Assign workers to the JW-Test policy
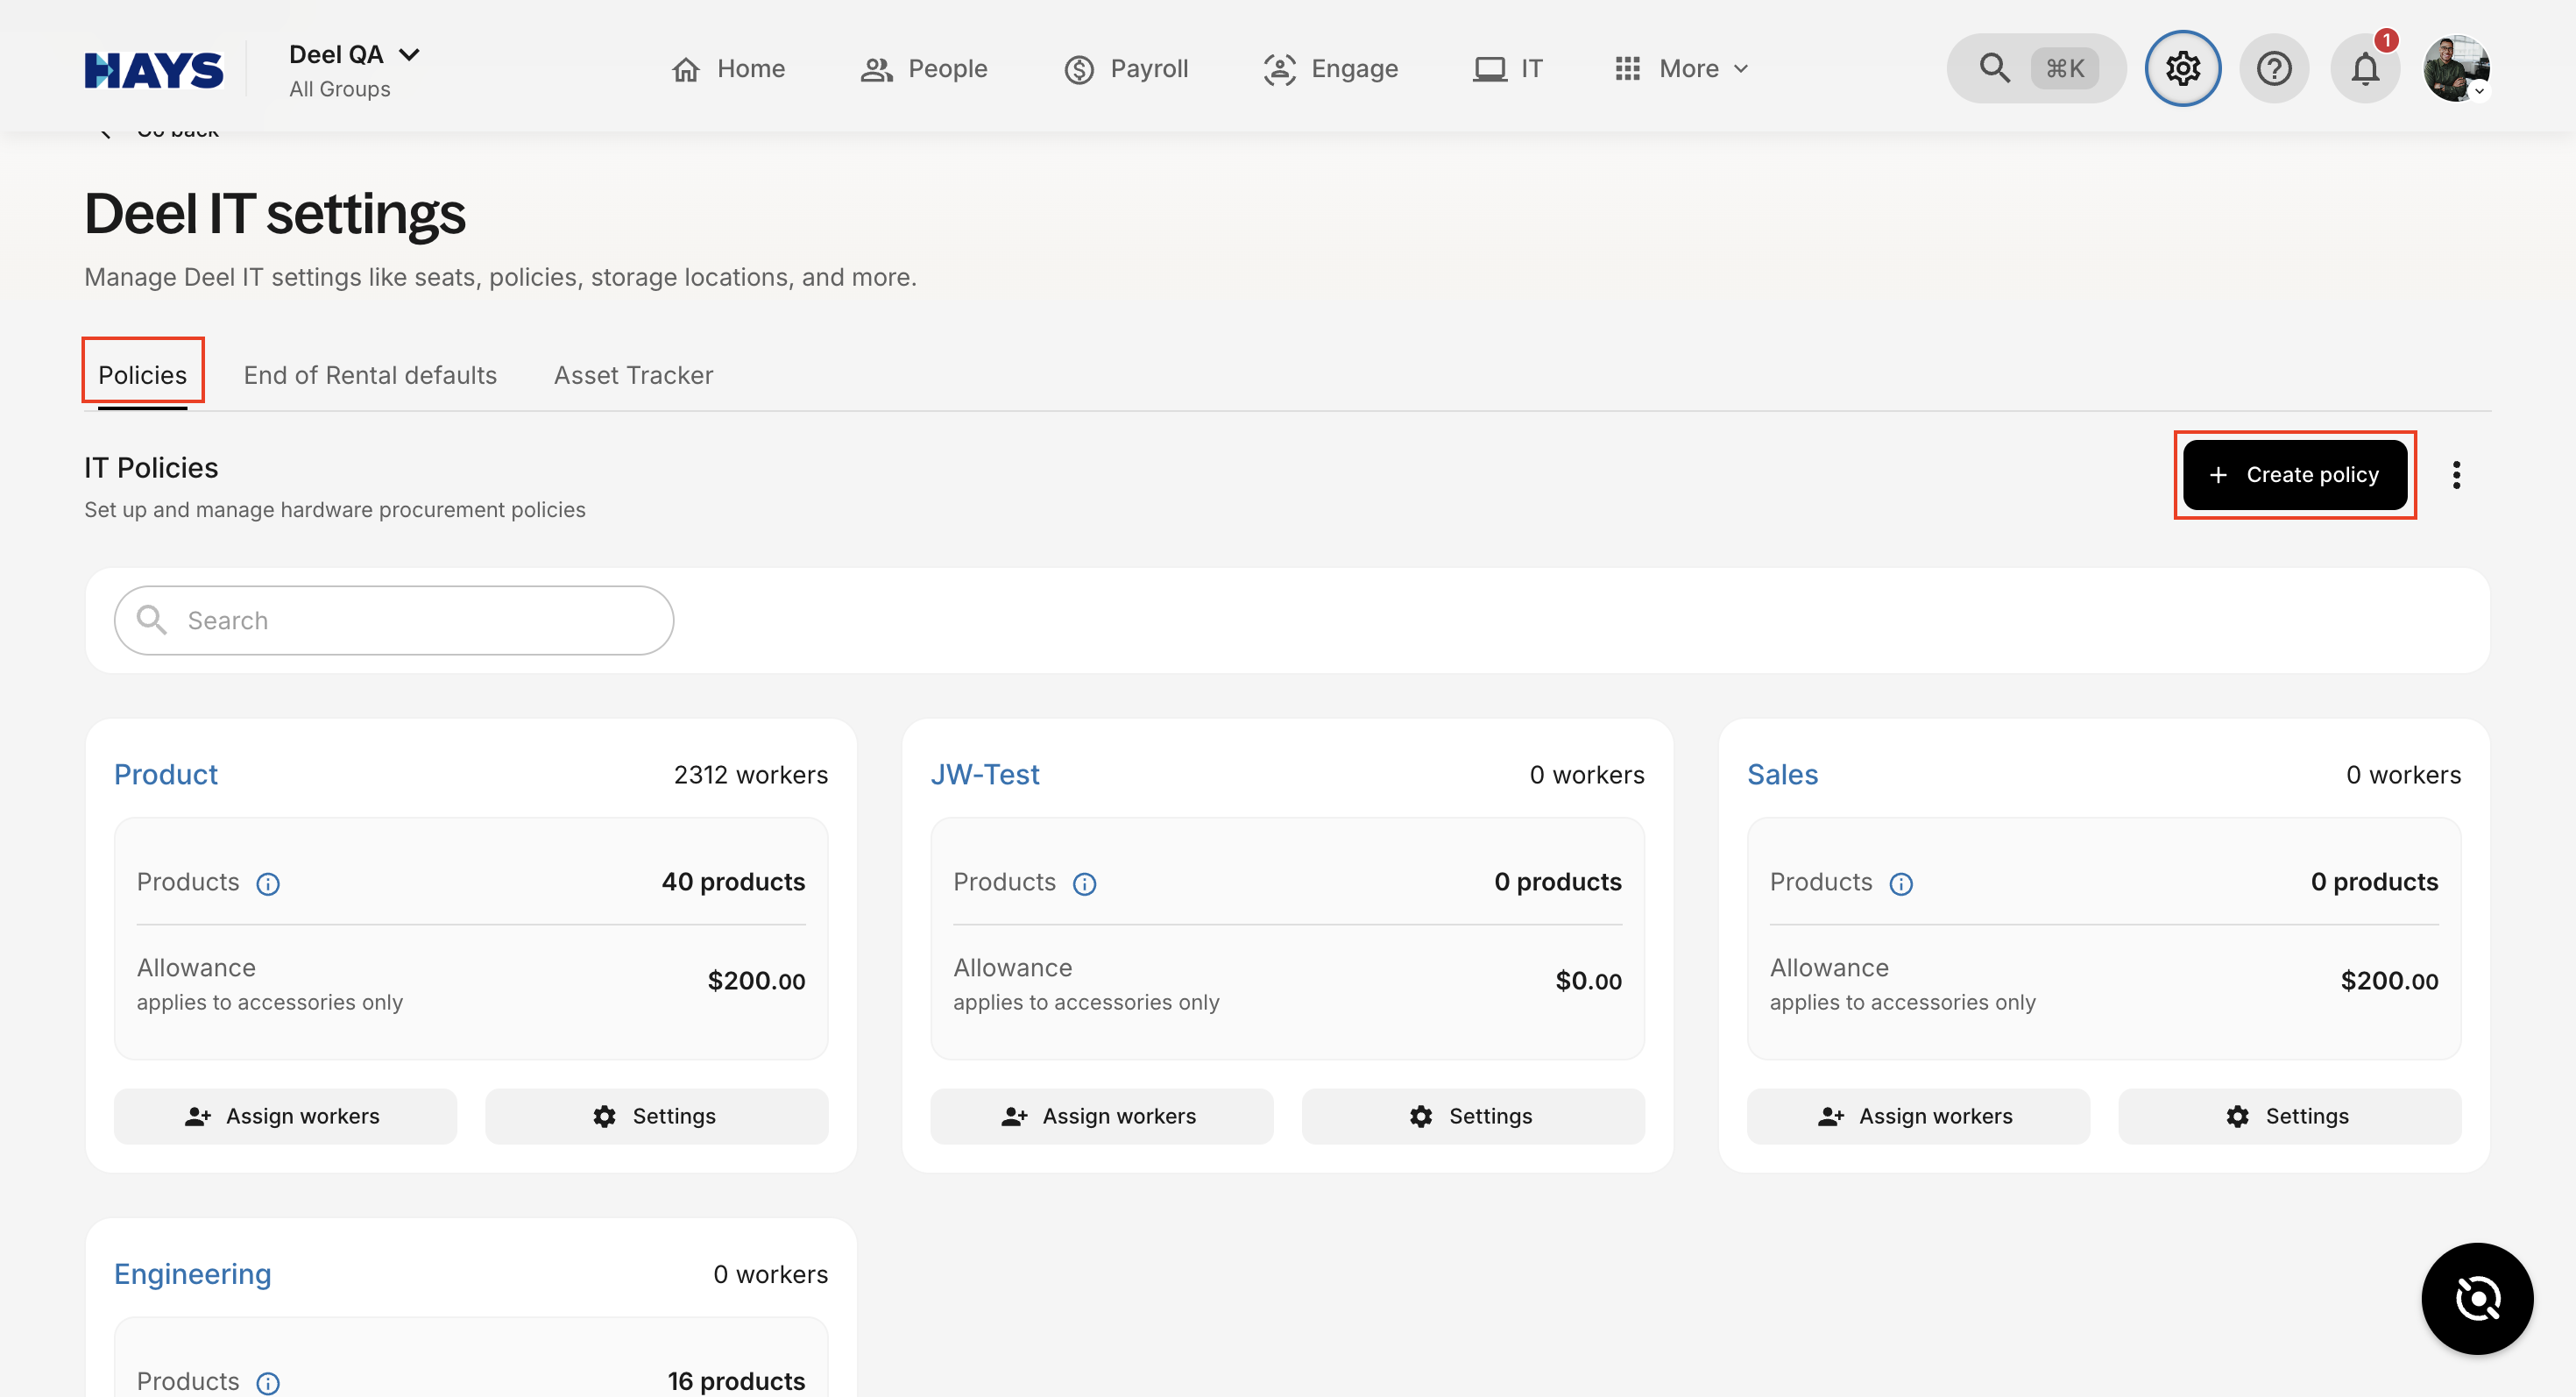2576x1397 pixels. (x=1101, y=1116)
